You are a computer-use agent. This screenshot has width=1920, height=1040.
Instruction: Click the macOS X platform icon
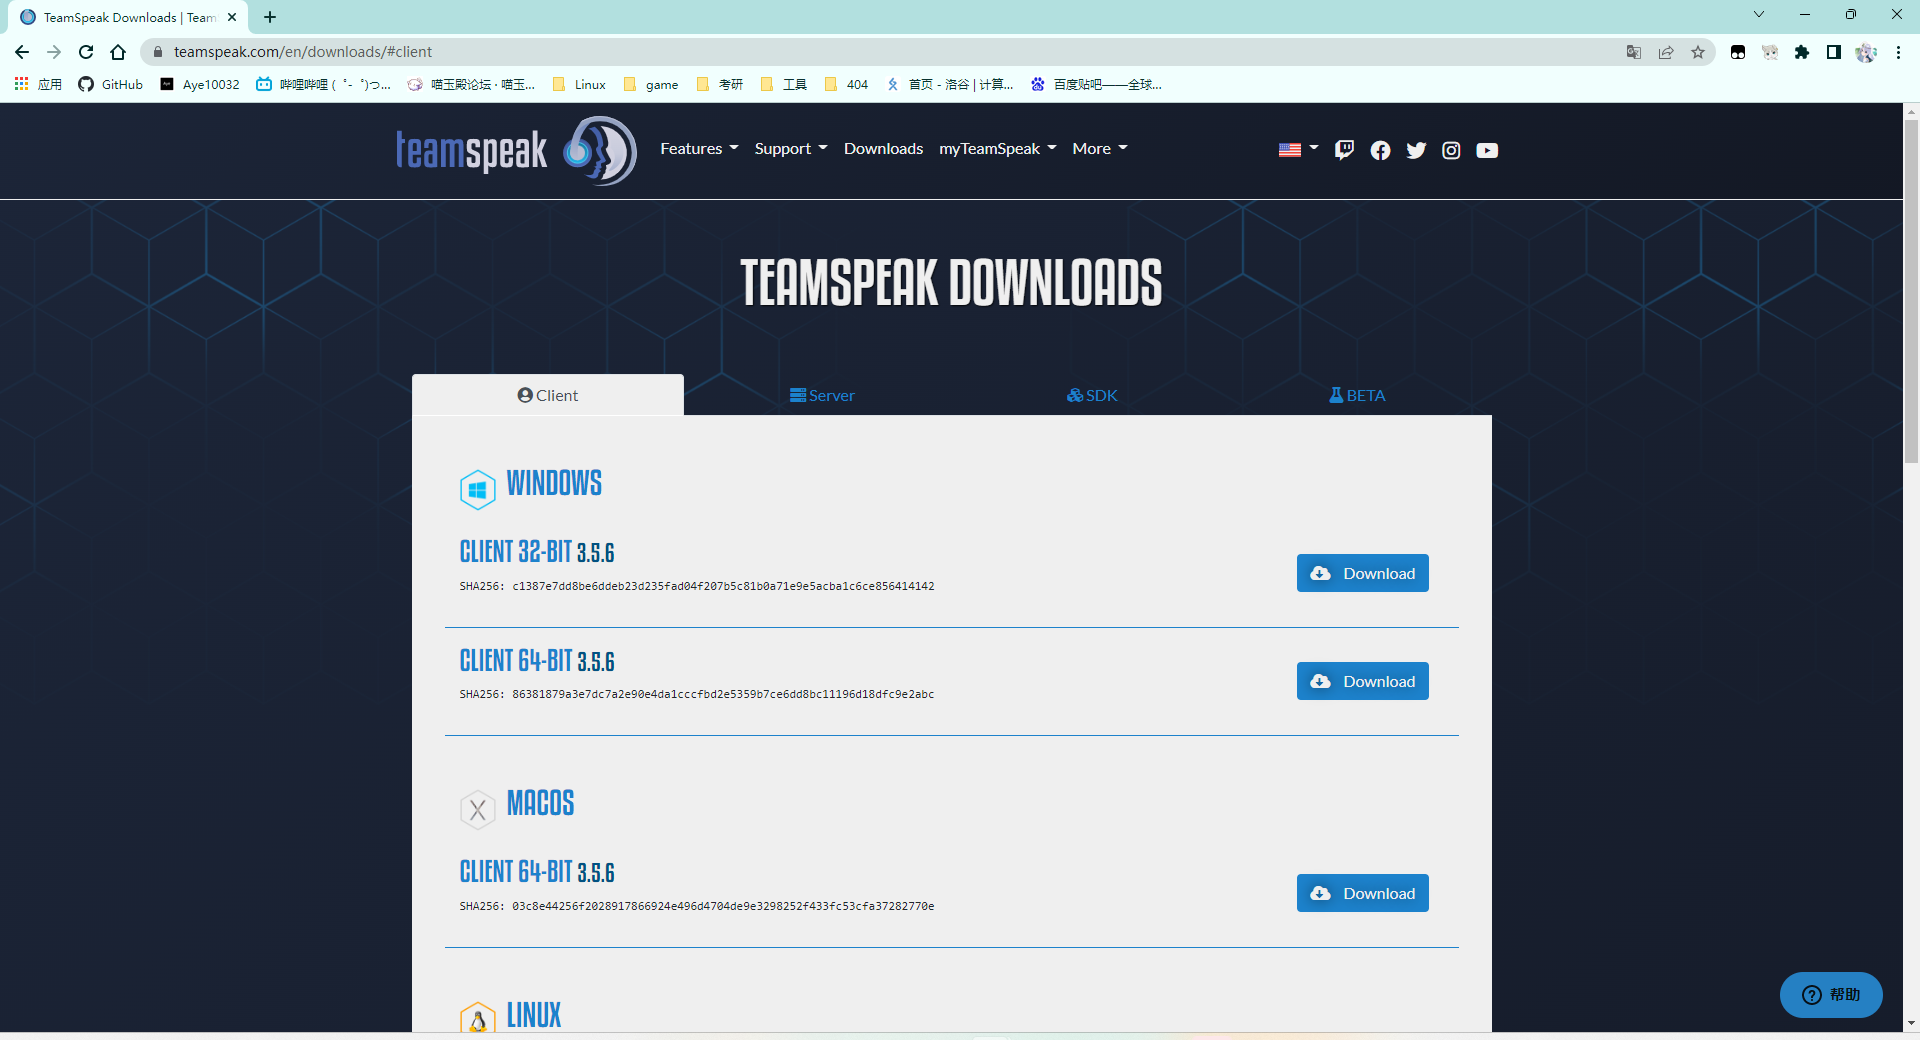(x=477, y=809)
